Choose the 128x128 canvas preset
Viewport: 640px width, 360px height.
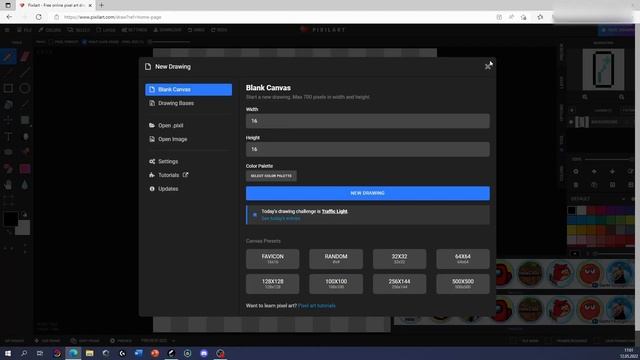pos(272,284)
